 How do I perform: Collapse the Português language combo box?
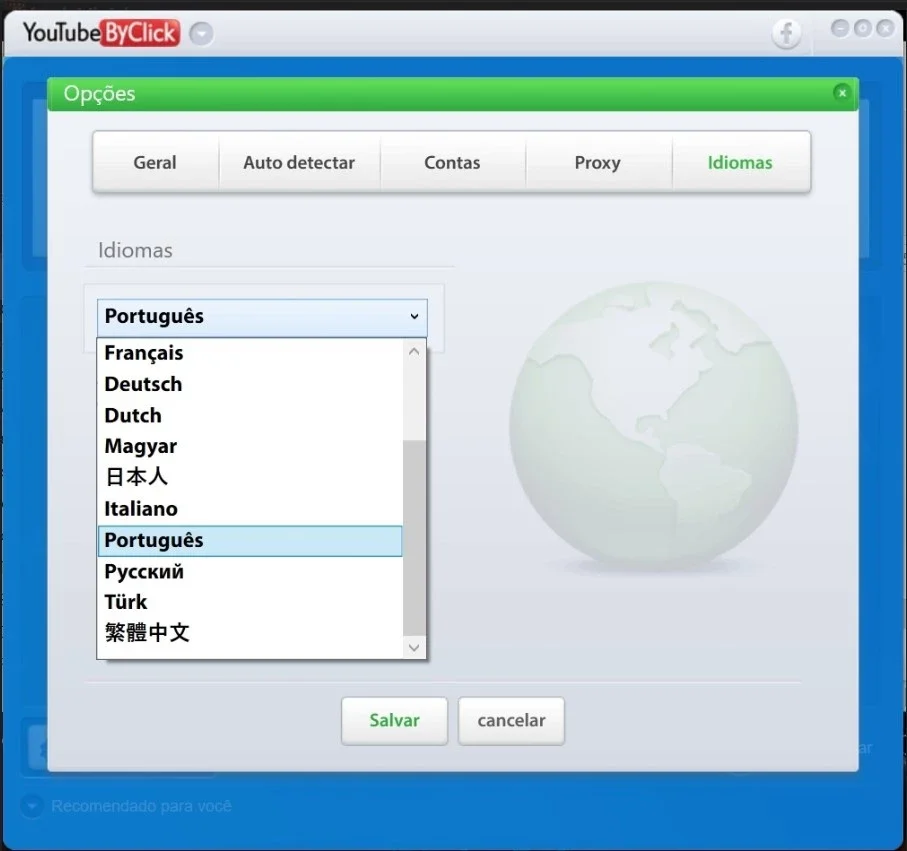coord(262,316)
